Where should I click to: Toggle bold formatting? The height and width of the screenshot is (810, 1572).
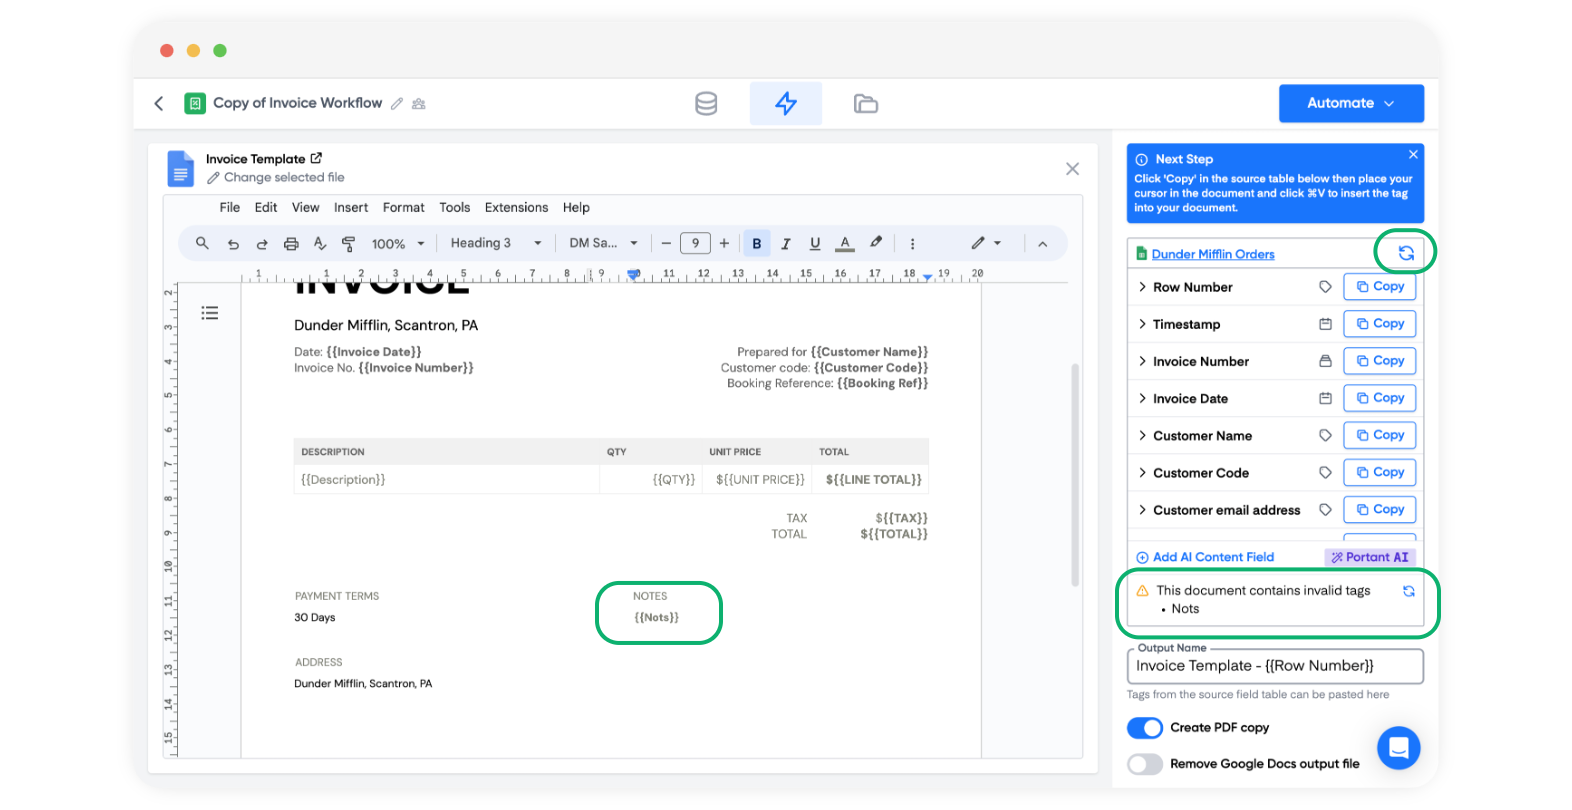tap(756, 244)
